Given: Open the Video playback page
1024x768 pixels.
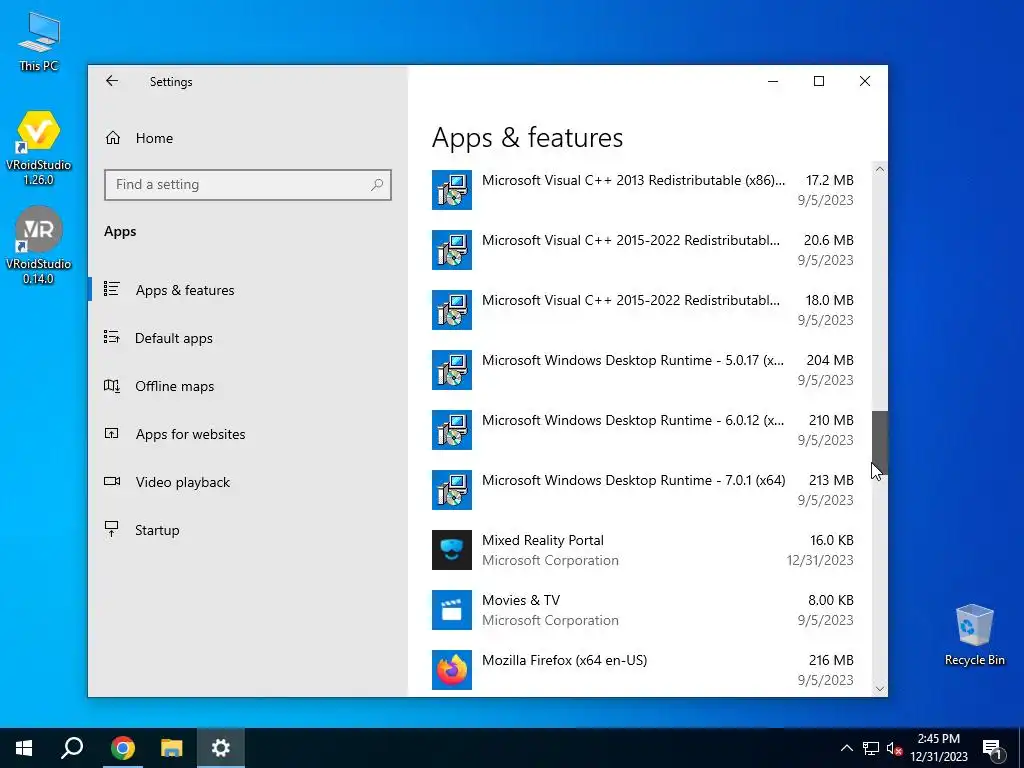Looking at the screenshot, I should [x=183, y=482].
